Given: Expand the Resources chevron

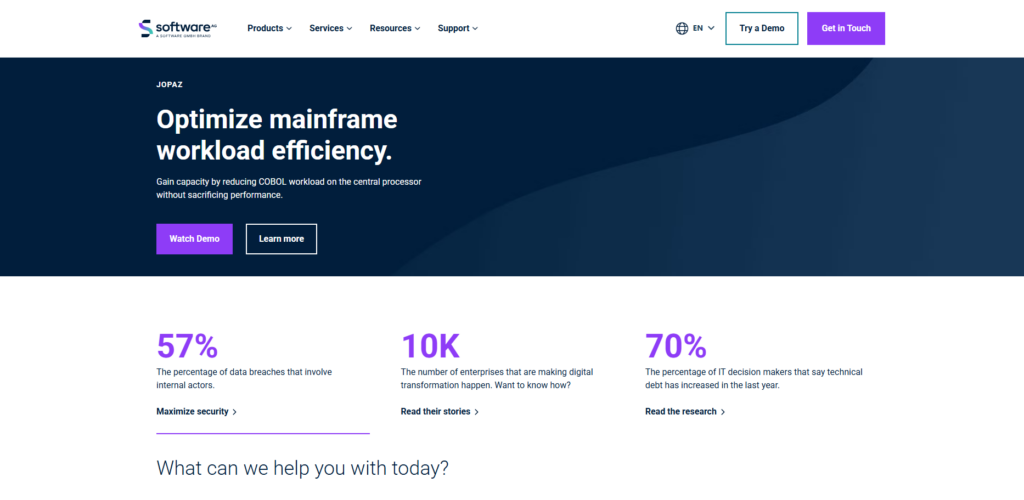Looking at the screenshot, I should coord(417,29).
